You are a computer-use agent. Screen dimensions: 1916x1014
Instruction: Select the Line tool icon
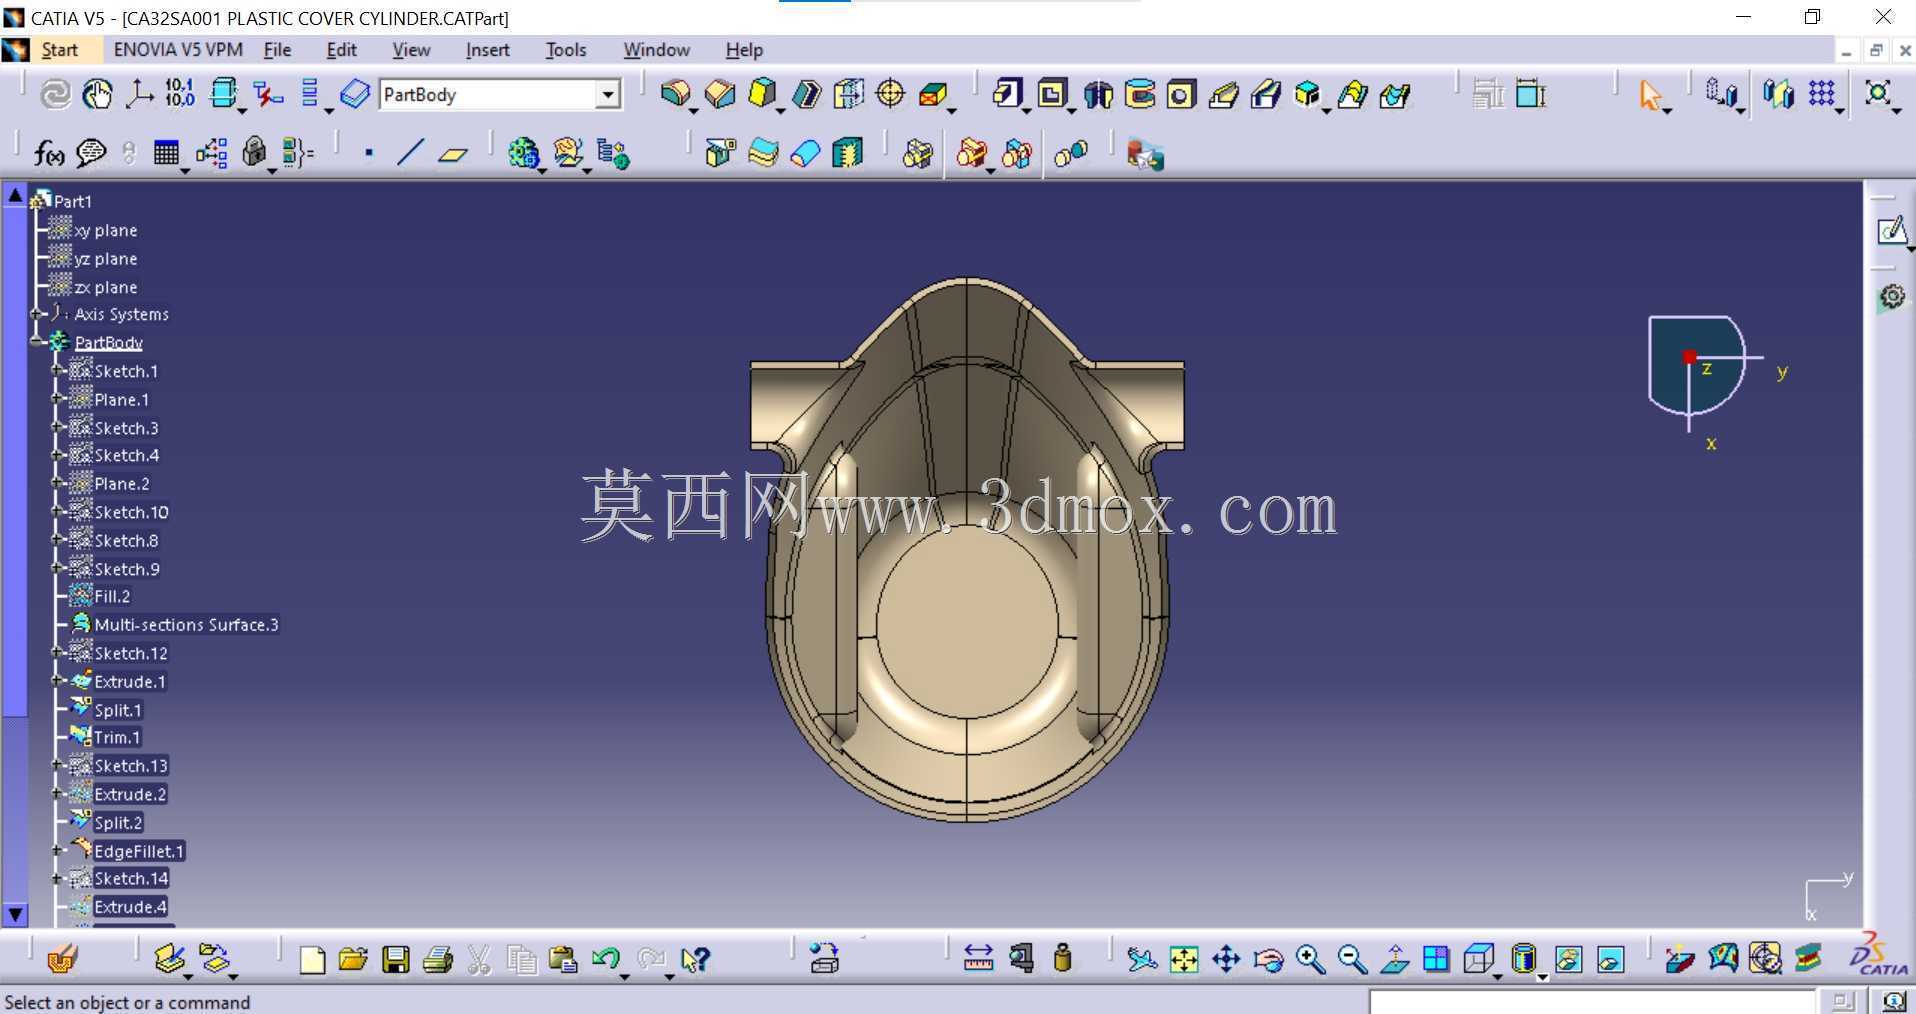[410, 153]
